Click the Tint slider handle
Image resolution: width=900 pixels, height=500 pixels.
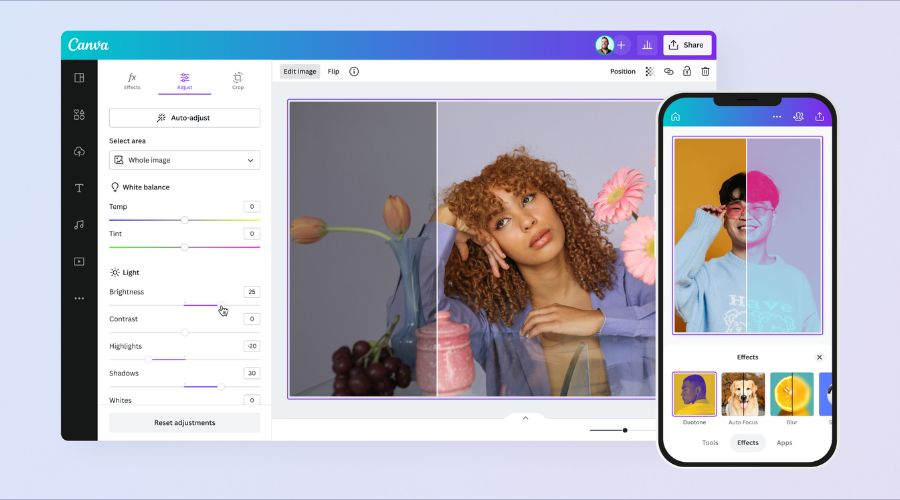(185, 247)
